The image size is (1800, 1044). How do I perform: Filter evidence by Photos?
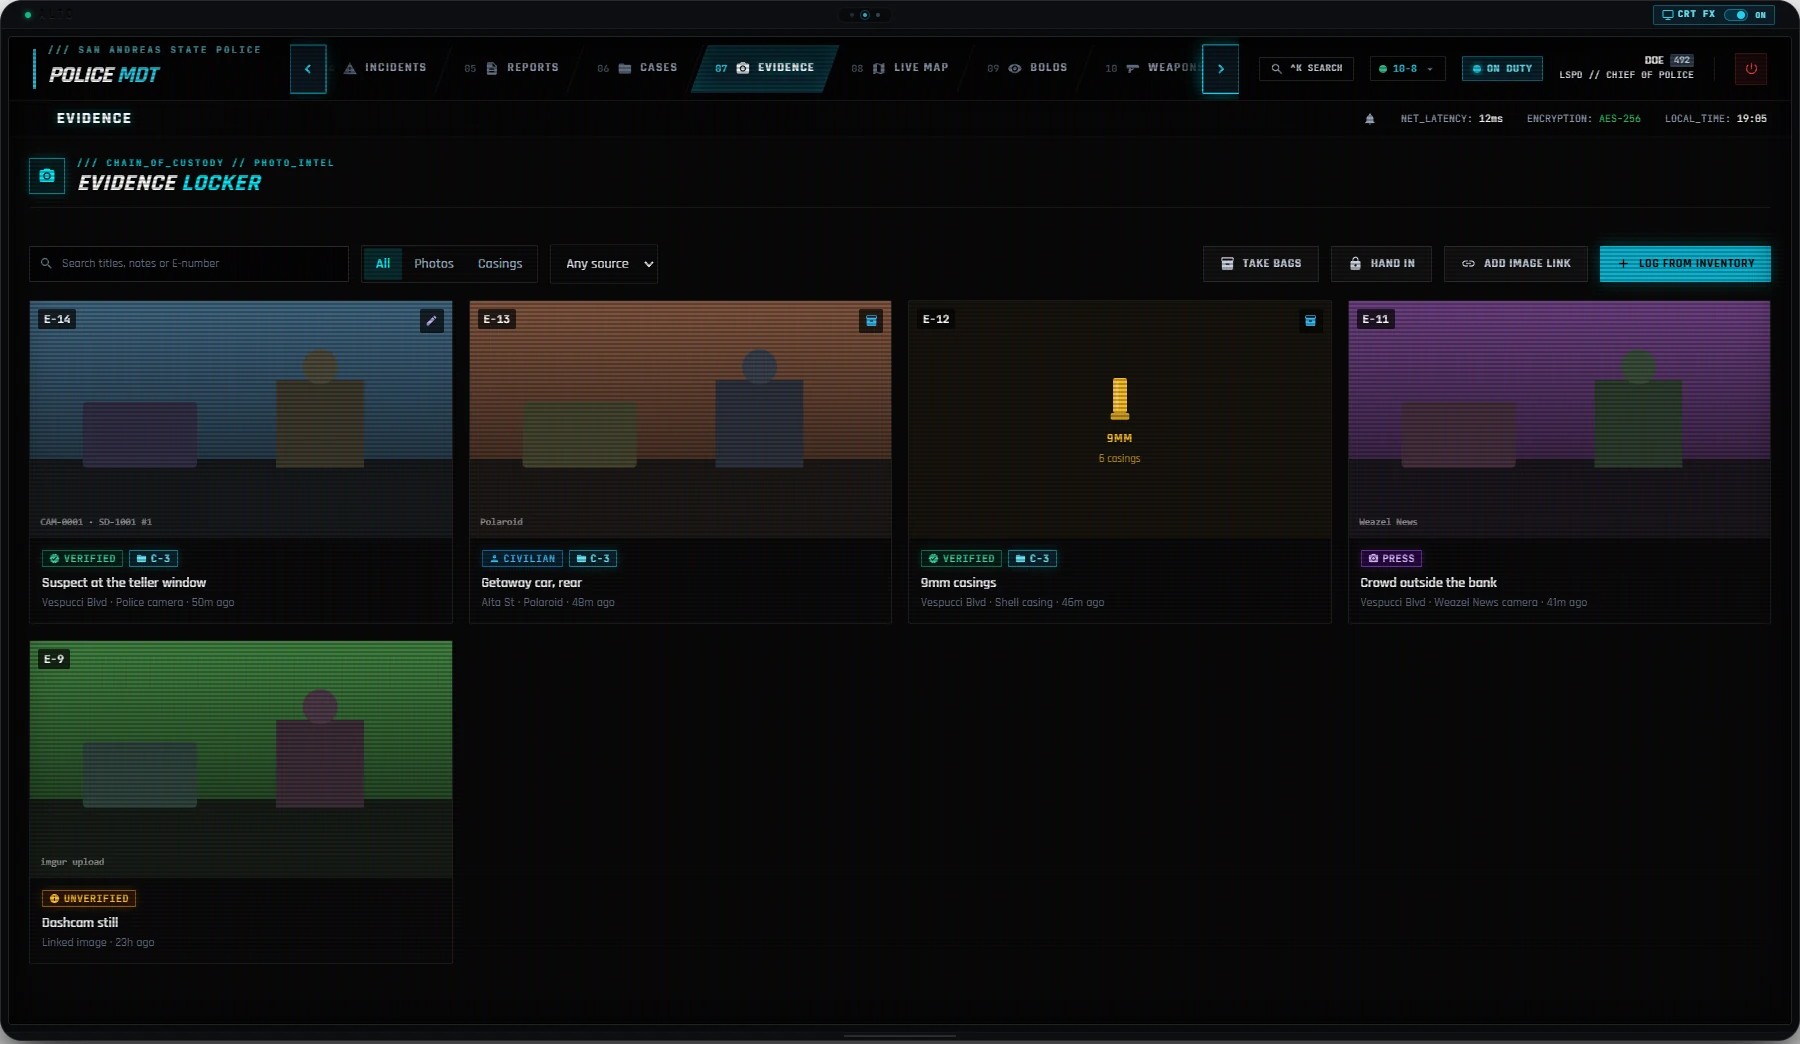tap(434, 264)
